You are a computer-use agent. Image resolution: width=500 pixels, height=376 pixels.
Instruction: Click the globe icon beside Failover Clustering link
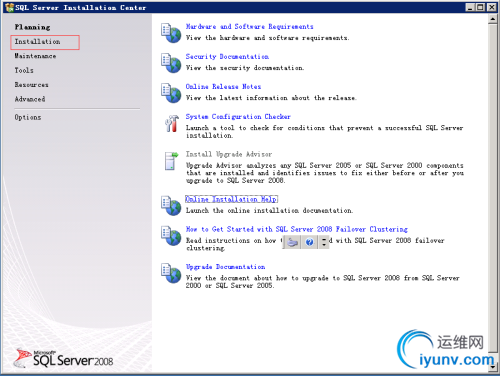pyautogui.click(x=171, y=235)
